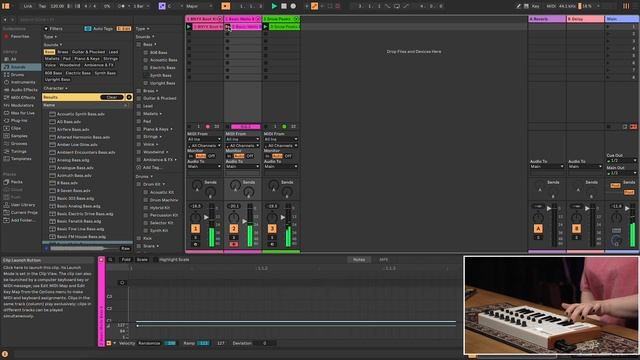This screenshot has width=640, height=360.
Task: Click track 2 volume fader handle
Action: pos(244,221)
